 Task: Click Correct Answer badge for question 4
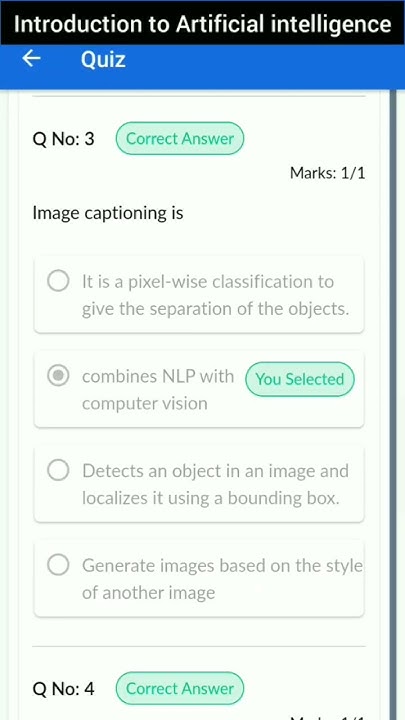180,688
